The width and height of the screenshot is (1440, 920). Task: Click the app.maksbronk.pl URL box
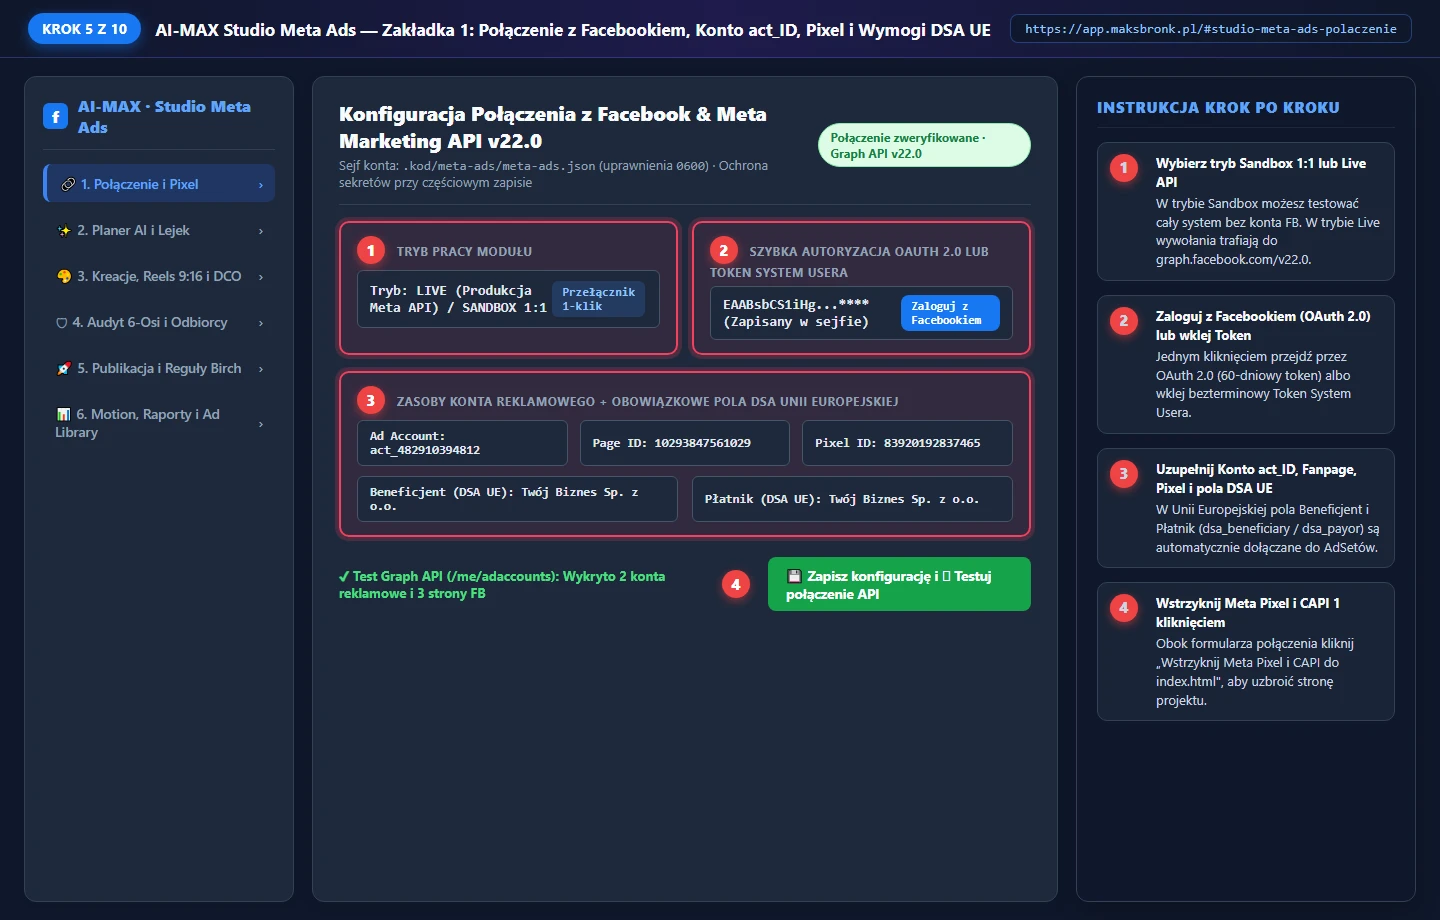1211,29
